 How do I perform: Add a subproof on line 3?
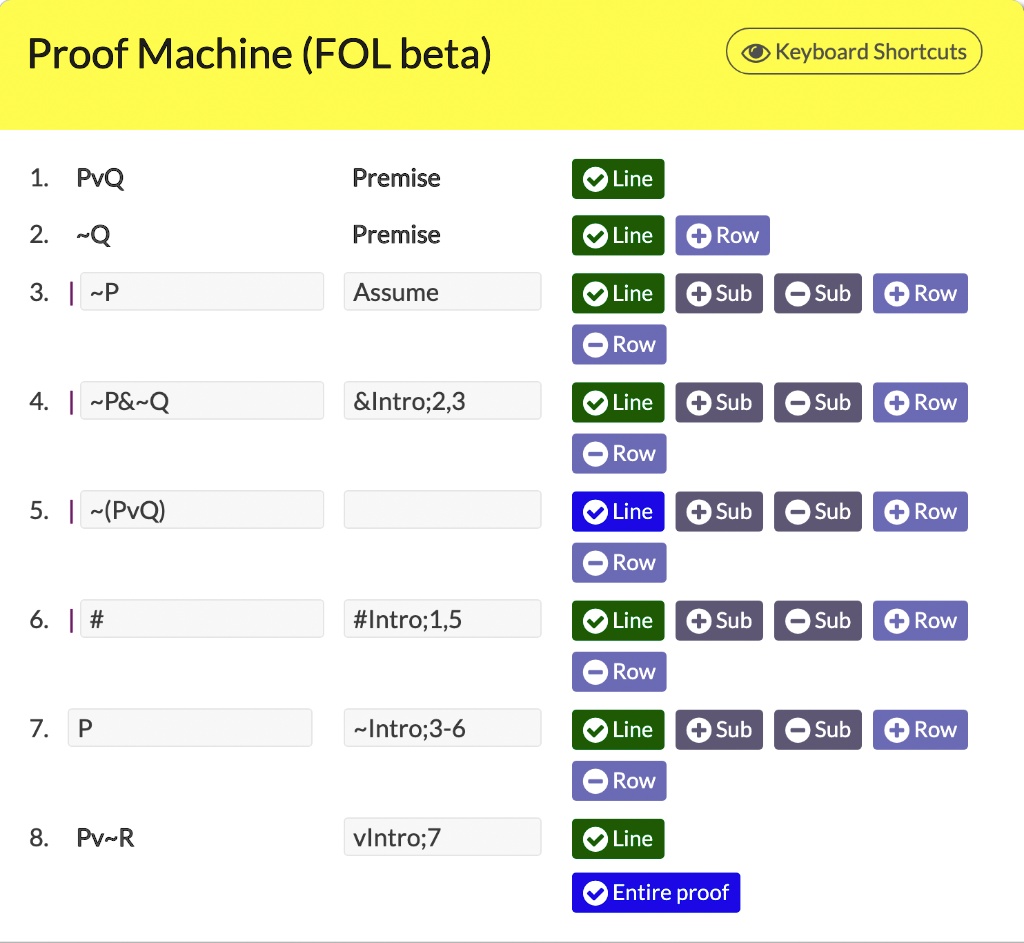point(718,293)
